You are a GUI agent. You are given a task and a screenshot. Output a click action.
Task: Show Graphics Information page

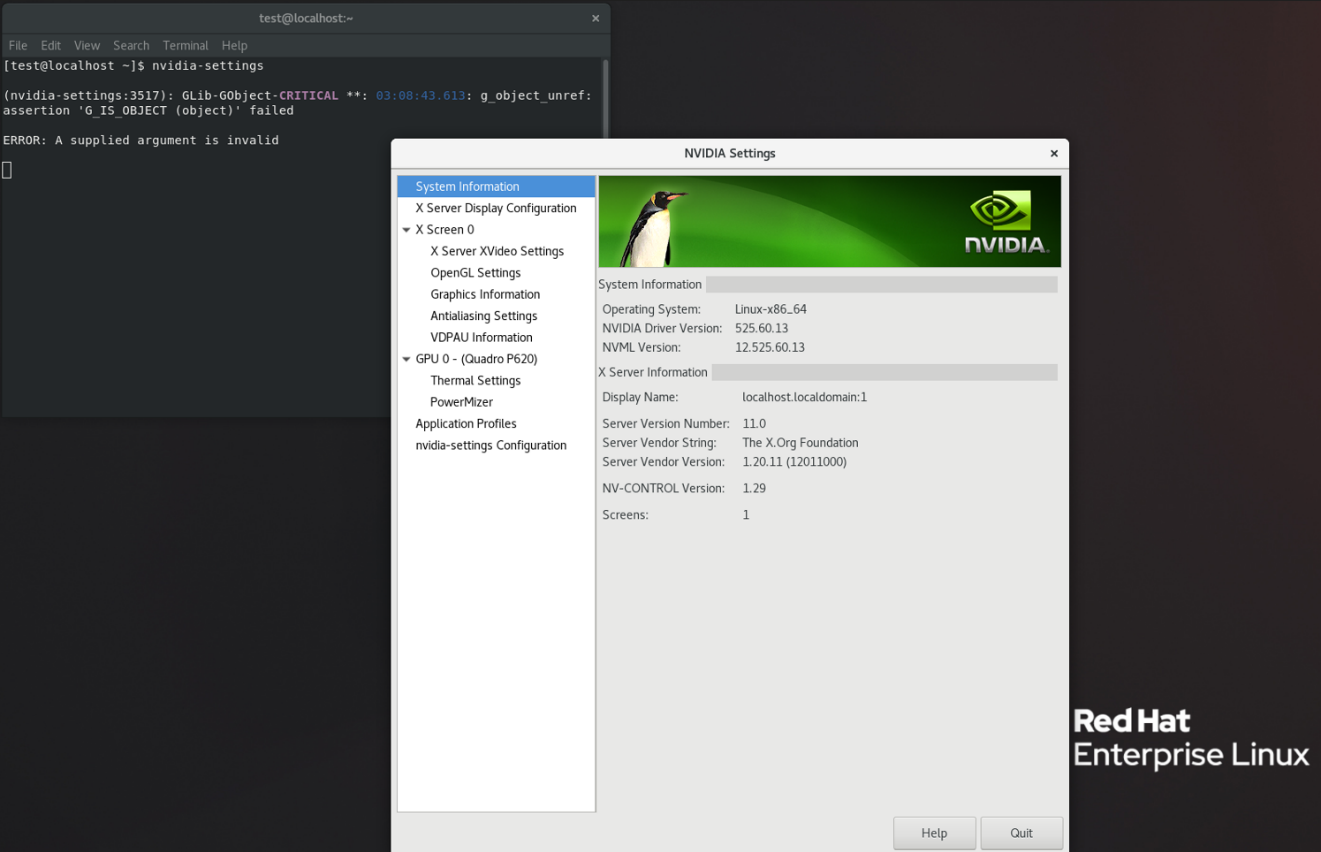pyautogui.click(x=485, y=294)
